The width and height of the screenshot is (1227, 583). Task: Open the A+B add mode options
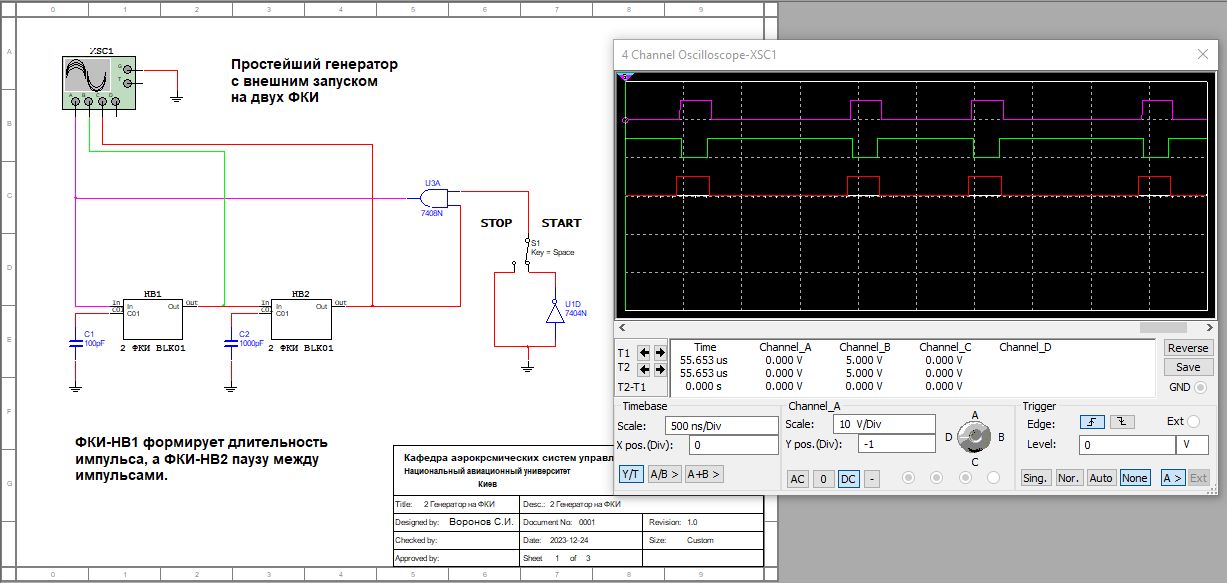click(704, 474)
